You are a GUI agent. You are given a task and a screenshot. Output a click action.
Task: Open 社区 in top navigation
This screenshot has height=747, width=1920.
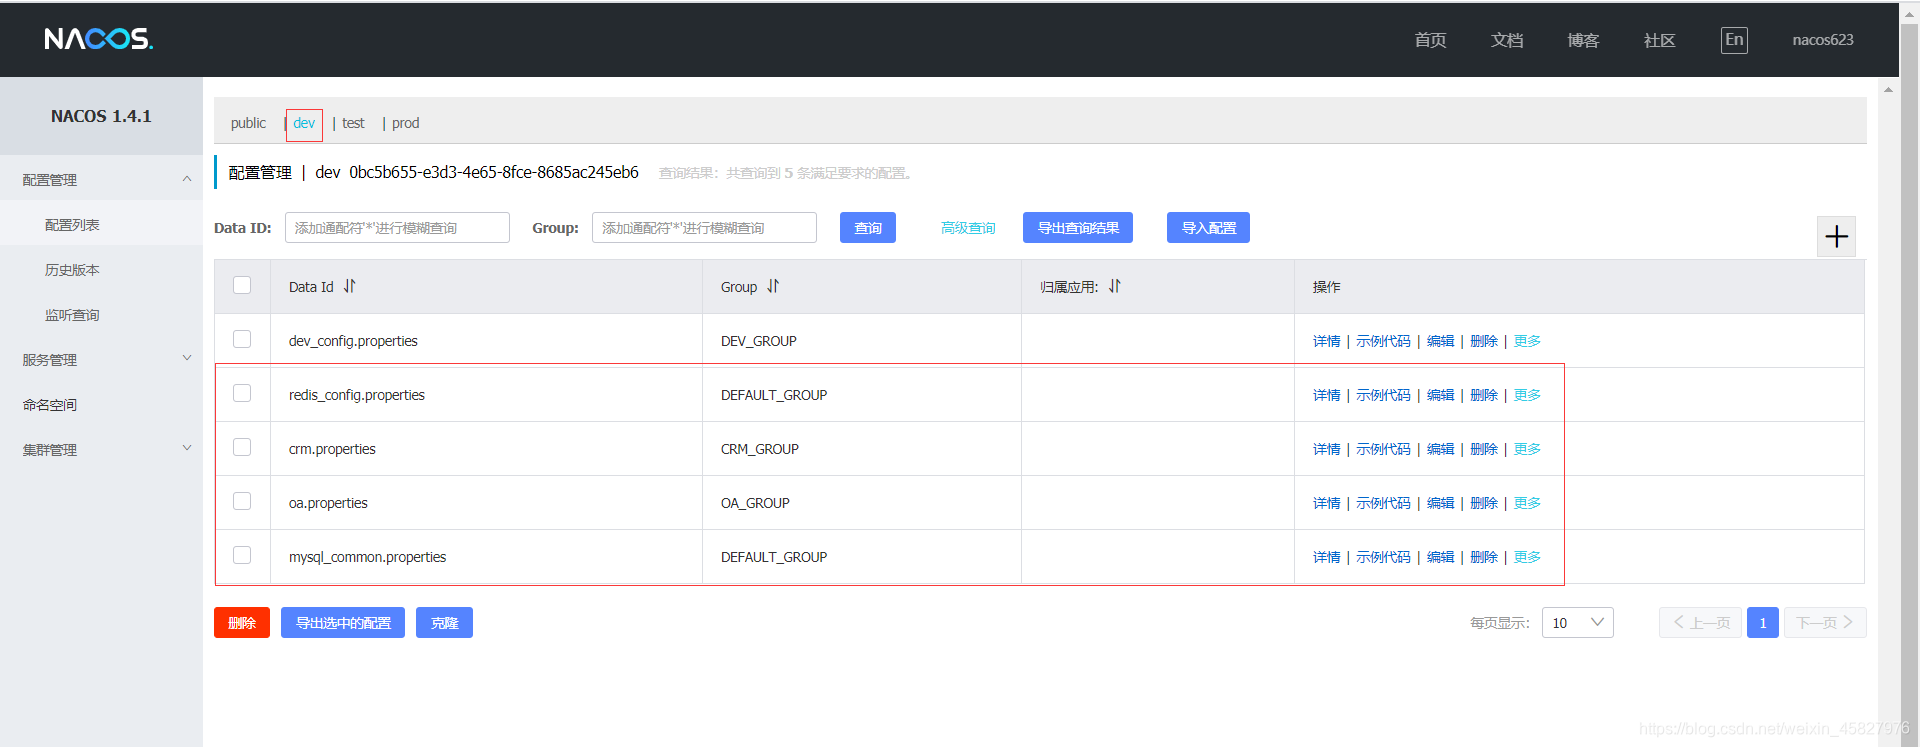click(x=1659, y=40)
